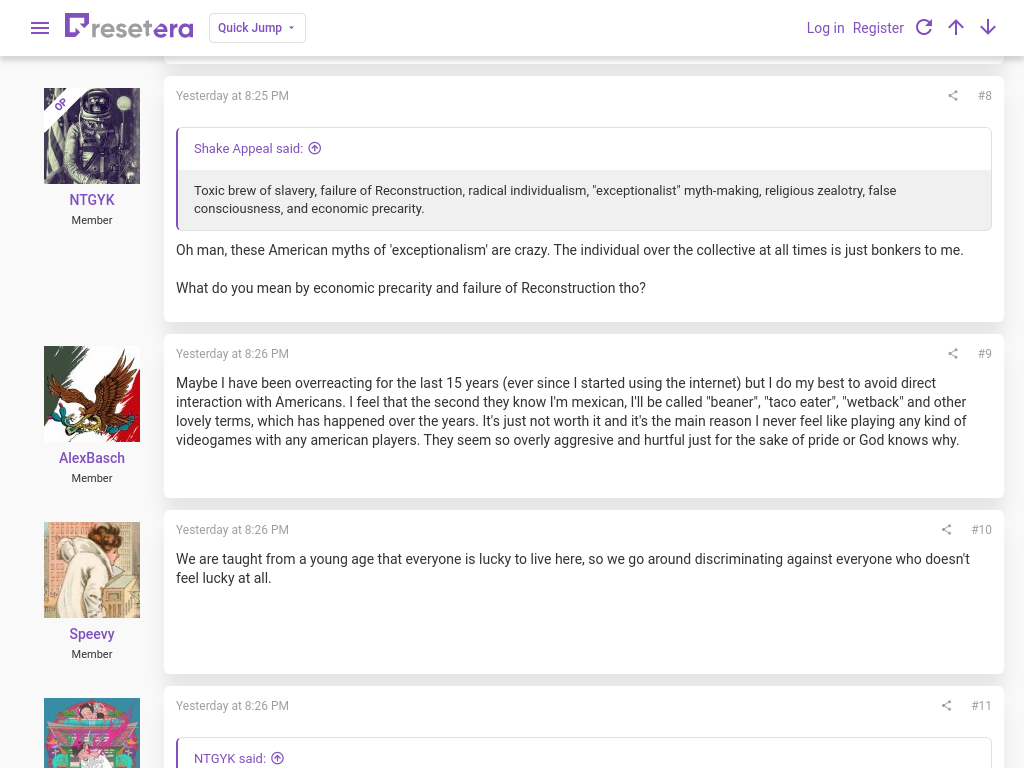Expand the Quick Jump dropdown
The image size is (1024, 768).
(257, 28)
